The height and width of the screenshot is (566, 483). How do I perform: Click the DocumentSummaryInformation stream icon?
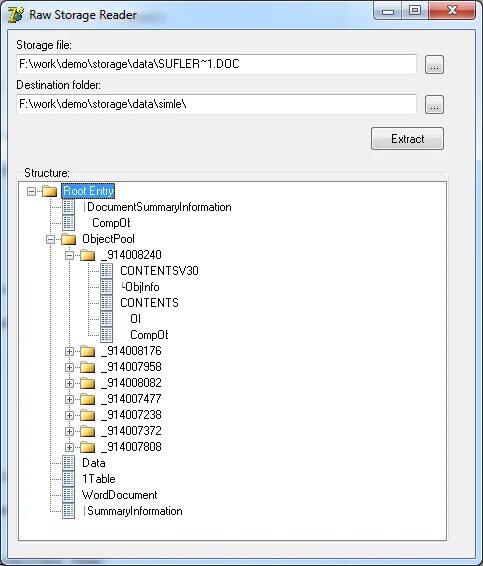tap(69, 207)
